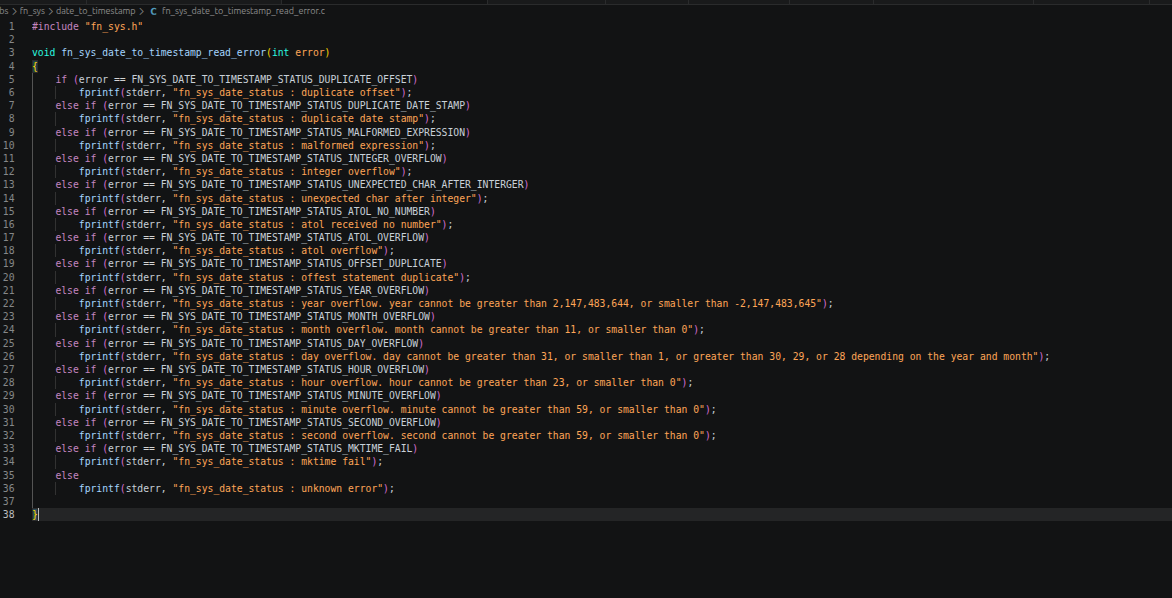Click the 'integer overflow' string on line 12
Image resolution: width=1172 pixels, height=598 pixels.
(289, 171)
